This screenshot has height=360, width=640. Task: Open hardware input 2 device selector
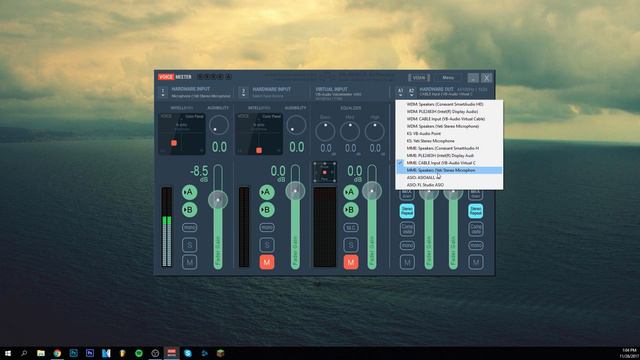pyautogui.click(x=244, y=92)
